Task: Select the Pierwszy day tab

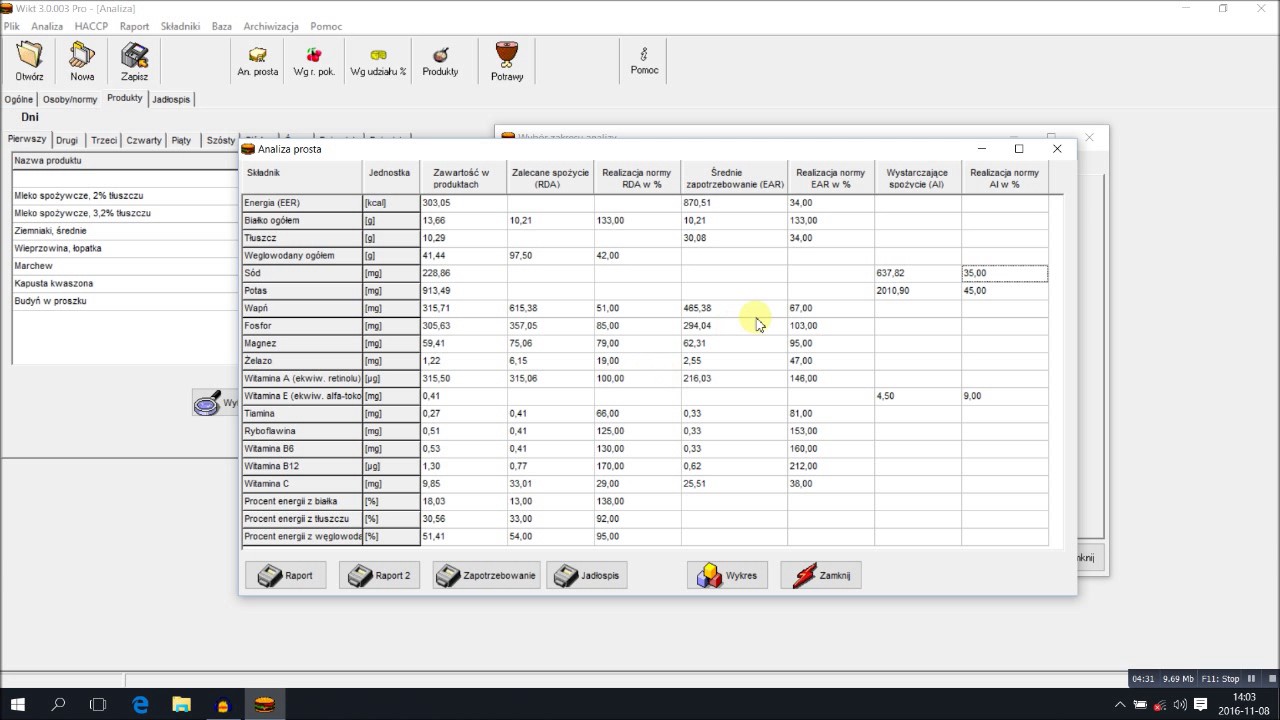Action: pos(27,140)
